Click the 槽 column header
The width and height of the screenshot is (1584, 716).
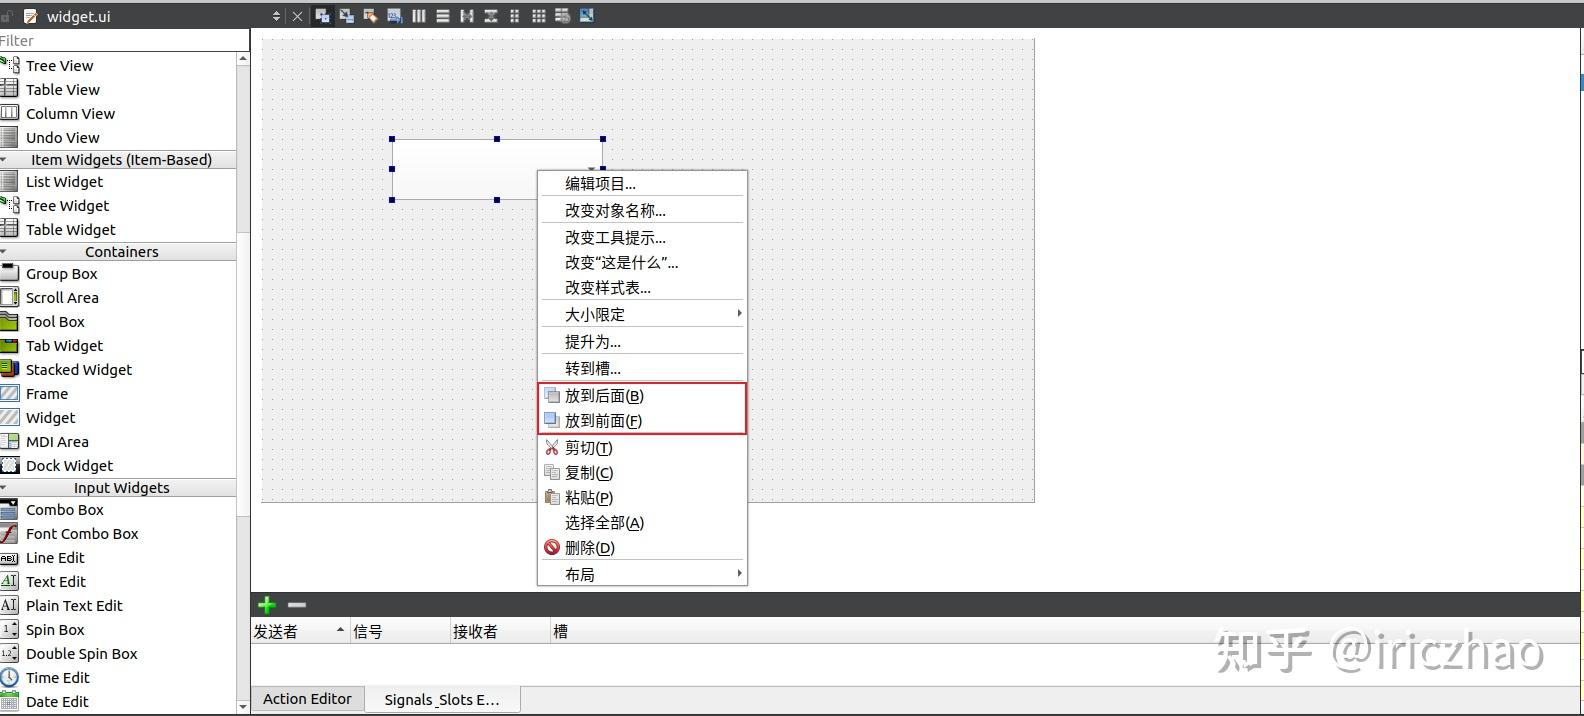pyautogui.click(x=1065, y=631)
